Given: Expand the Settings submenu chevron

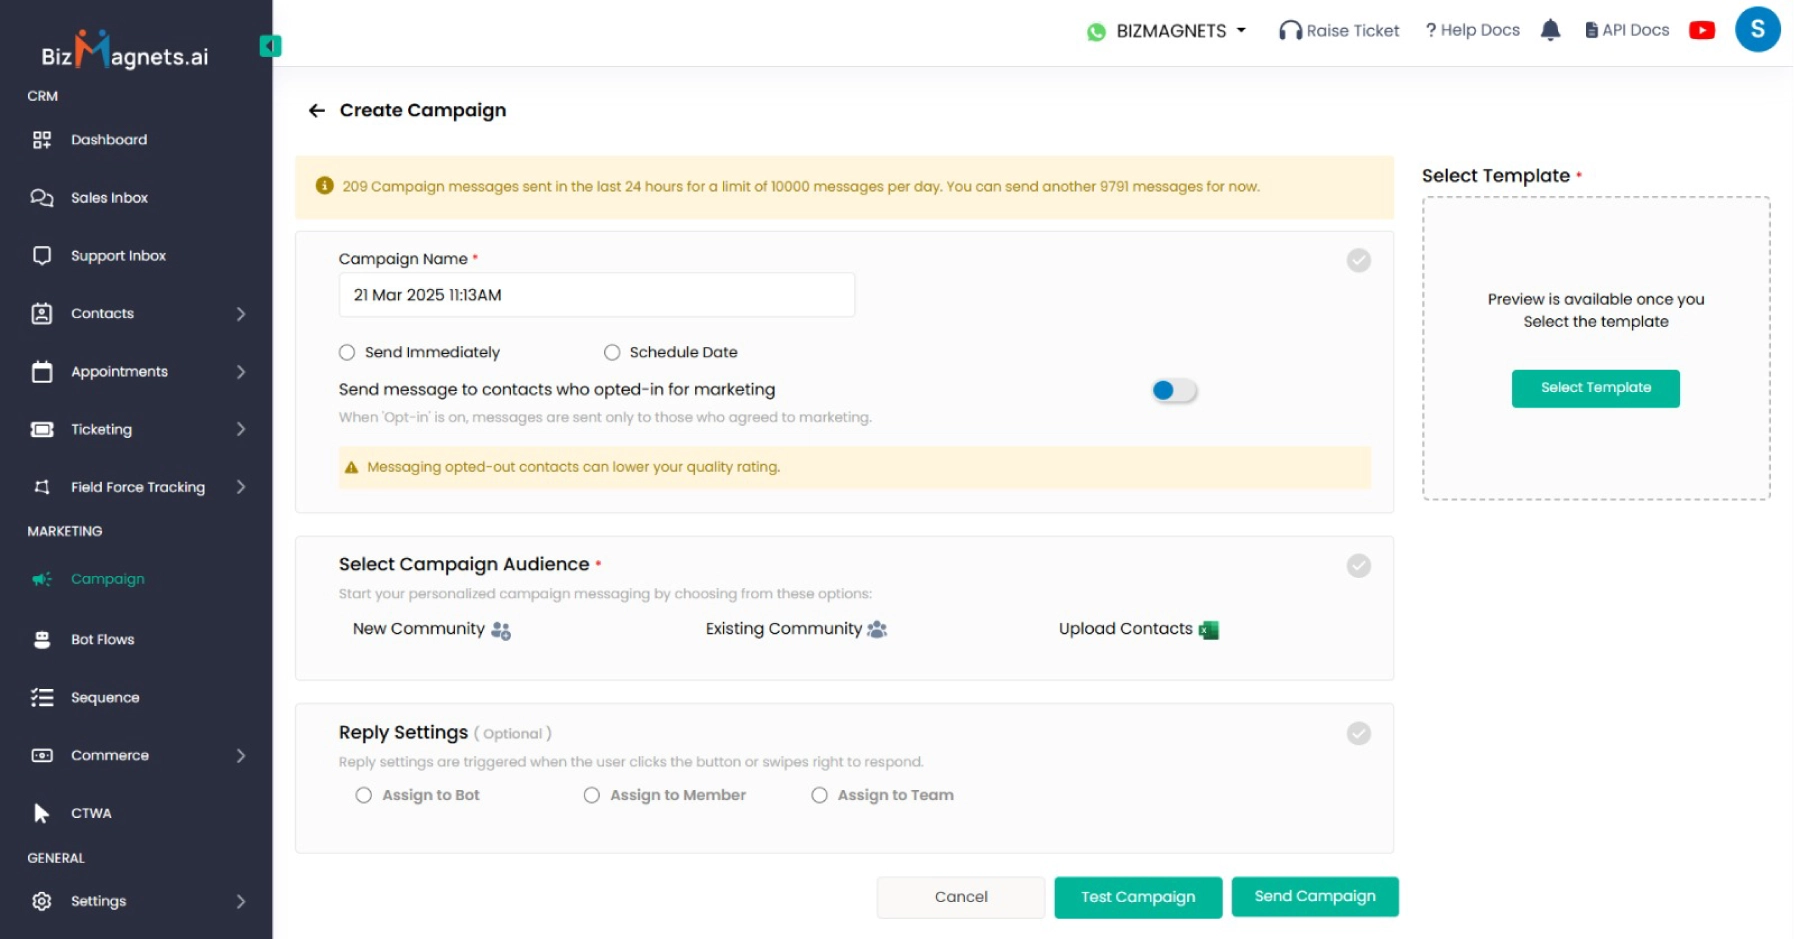Looking at the screenshot, I should pyautogui.click(x=241, y=902).
